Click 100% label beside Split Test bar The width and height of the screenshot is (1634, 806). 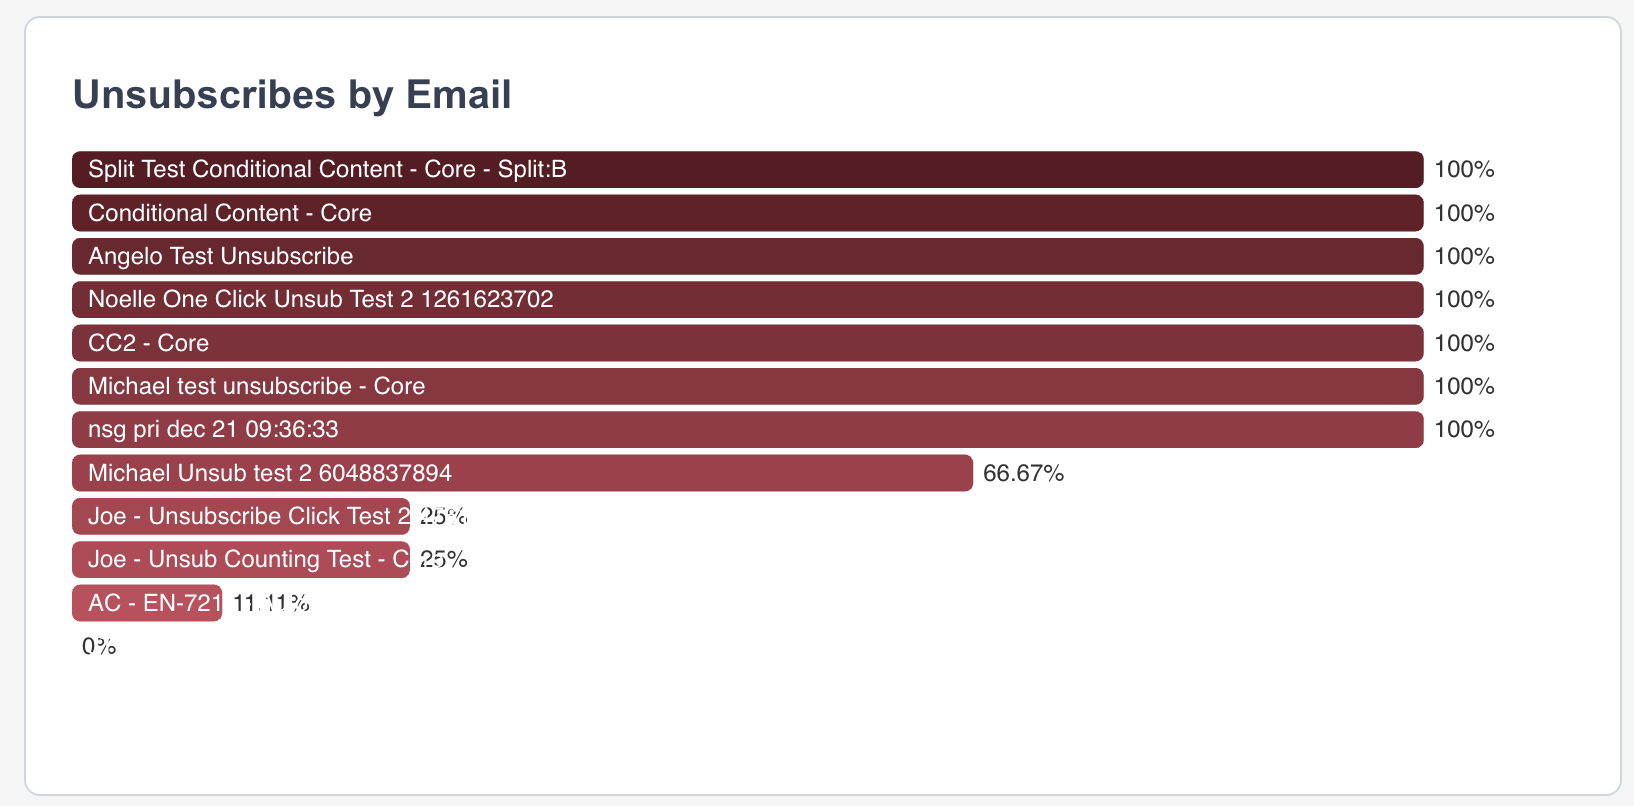tap(1464, 170)
